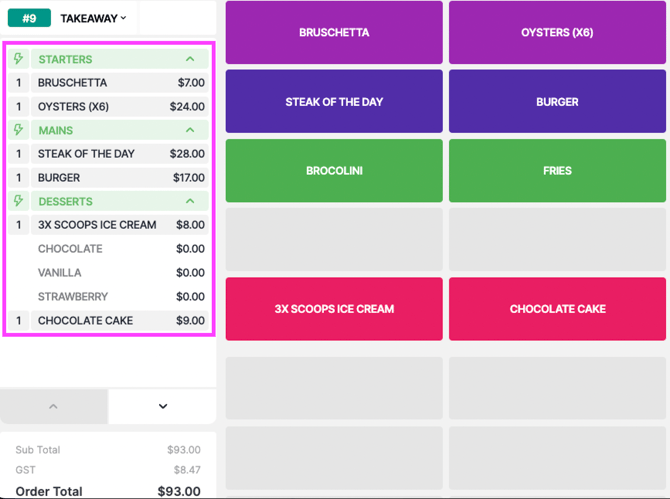Click the lightning bolt icon beside MAINS

pos(18,130)
